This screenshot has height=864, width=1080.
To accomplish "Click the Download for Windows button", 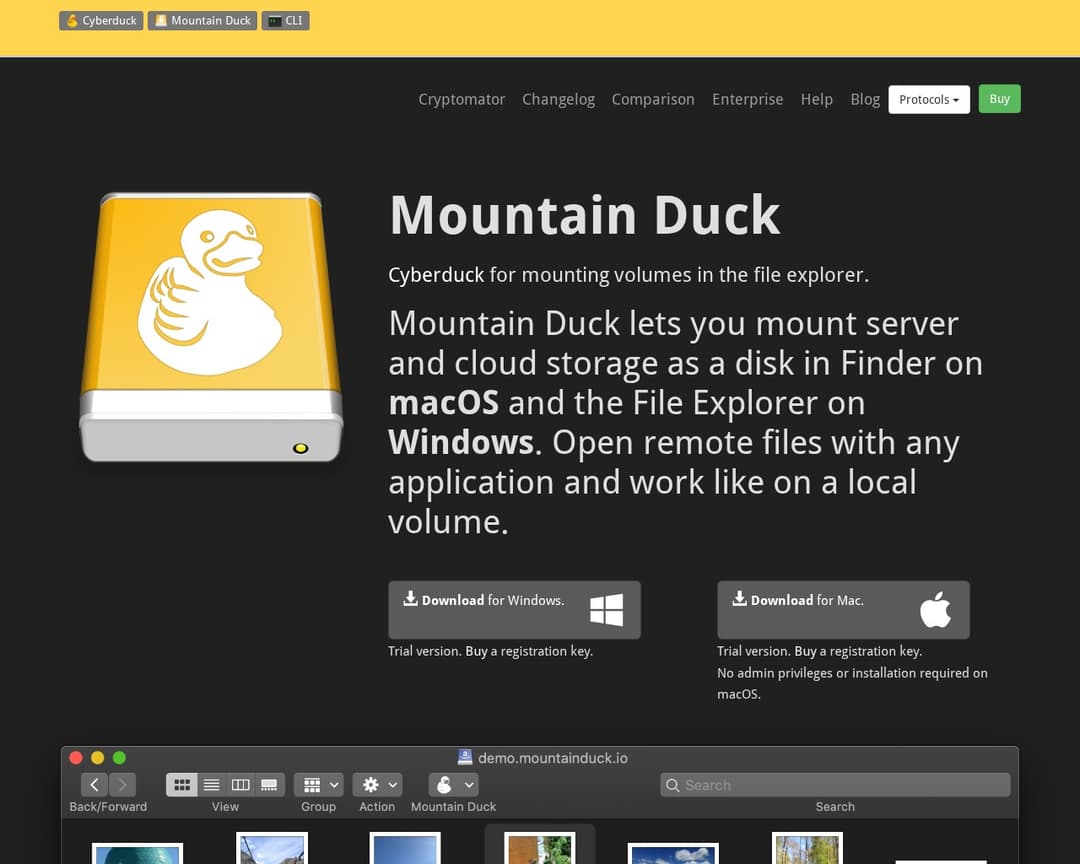I will pos(515,610).
